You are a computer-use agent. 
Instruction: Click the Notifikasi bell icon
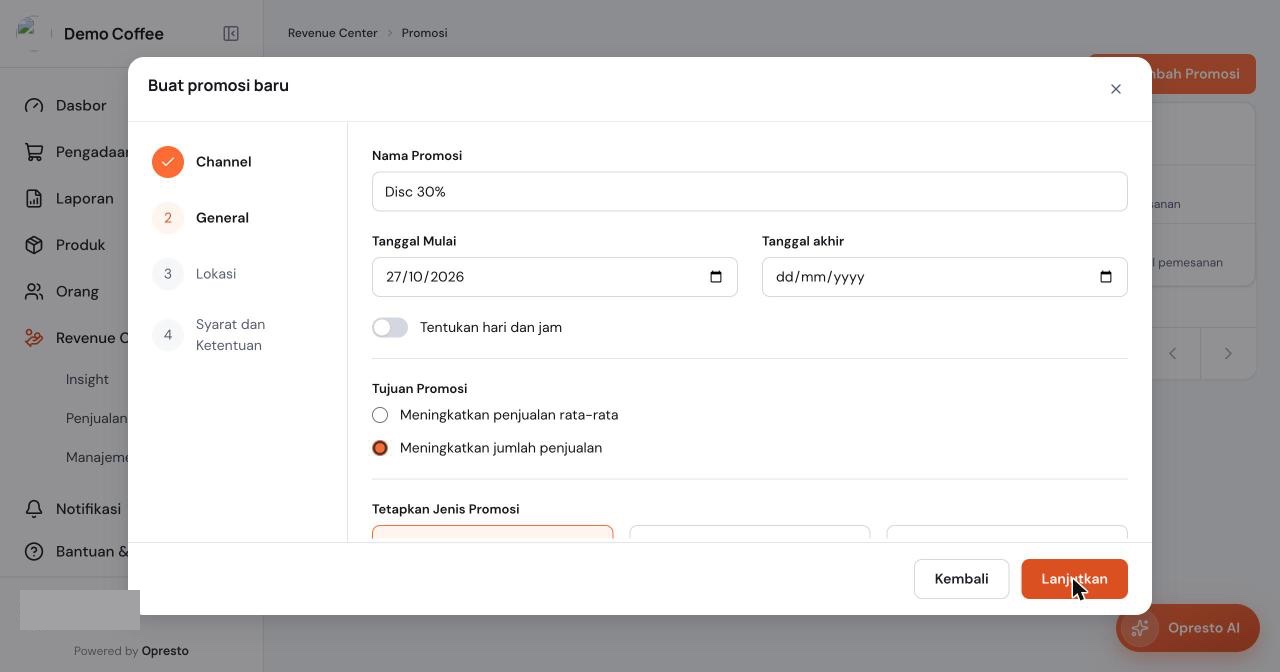(x=34, y=509)
